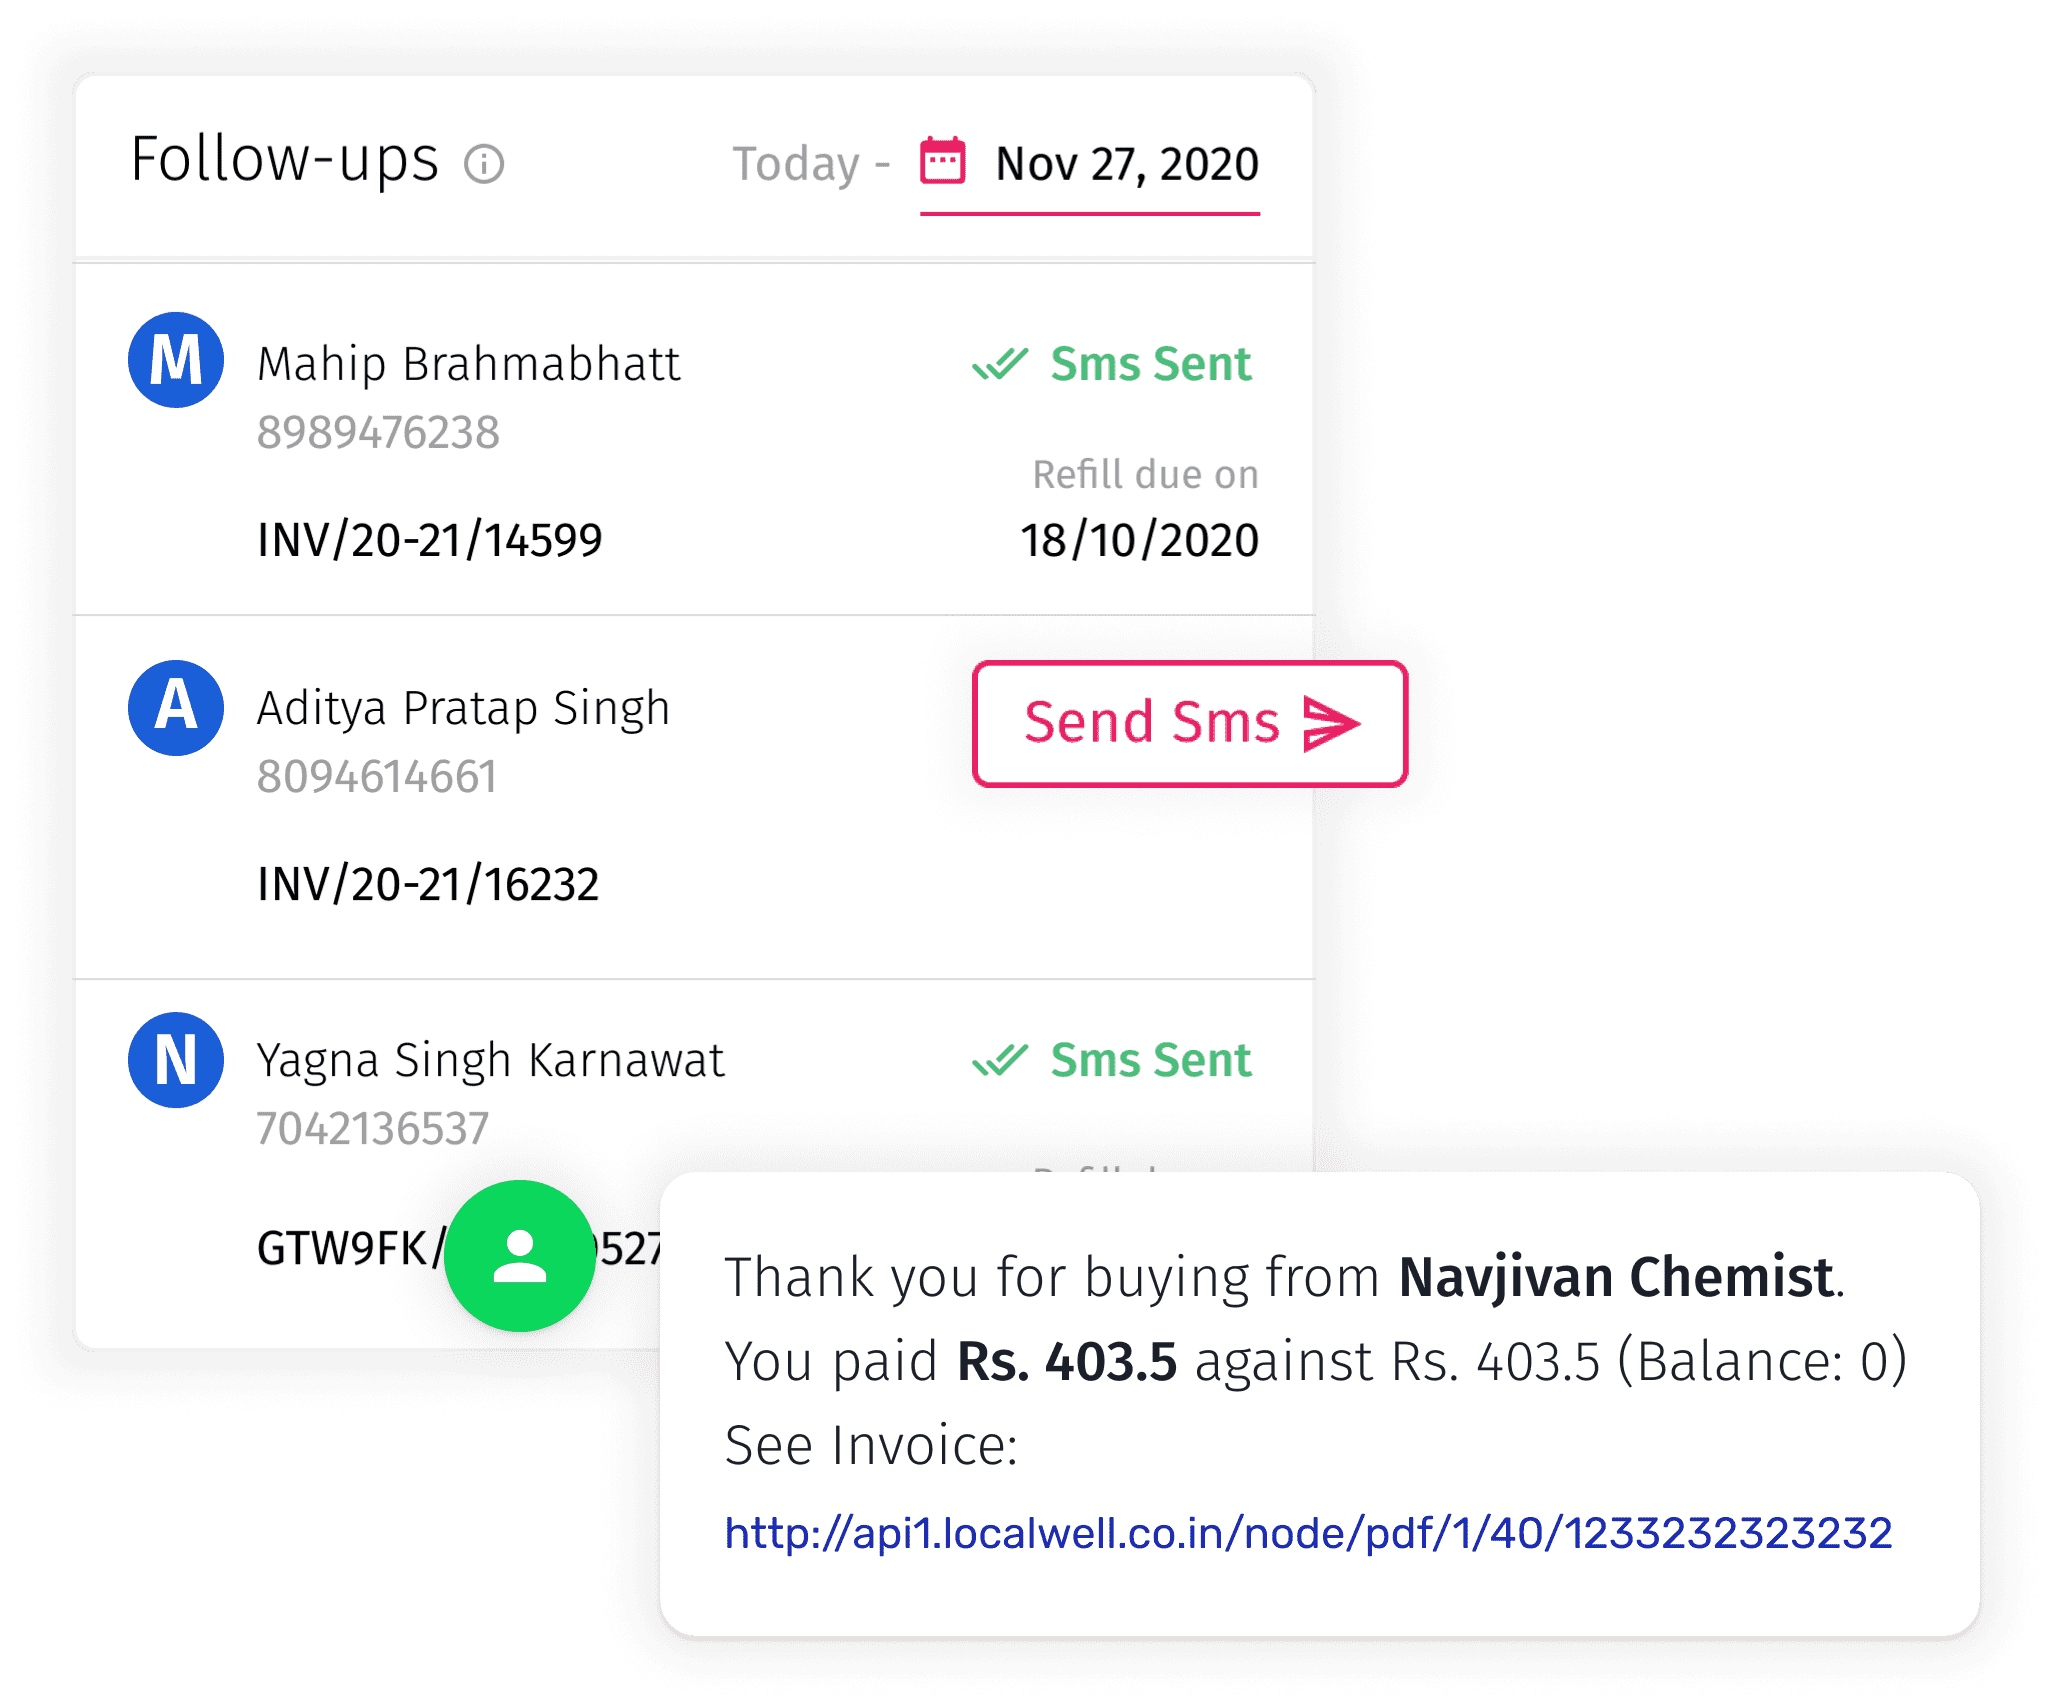Click the Sms Sent status for Mahip
Viewport: 2052px width, 1708px height.
coord(1150,364)
